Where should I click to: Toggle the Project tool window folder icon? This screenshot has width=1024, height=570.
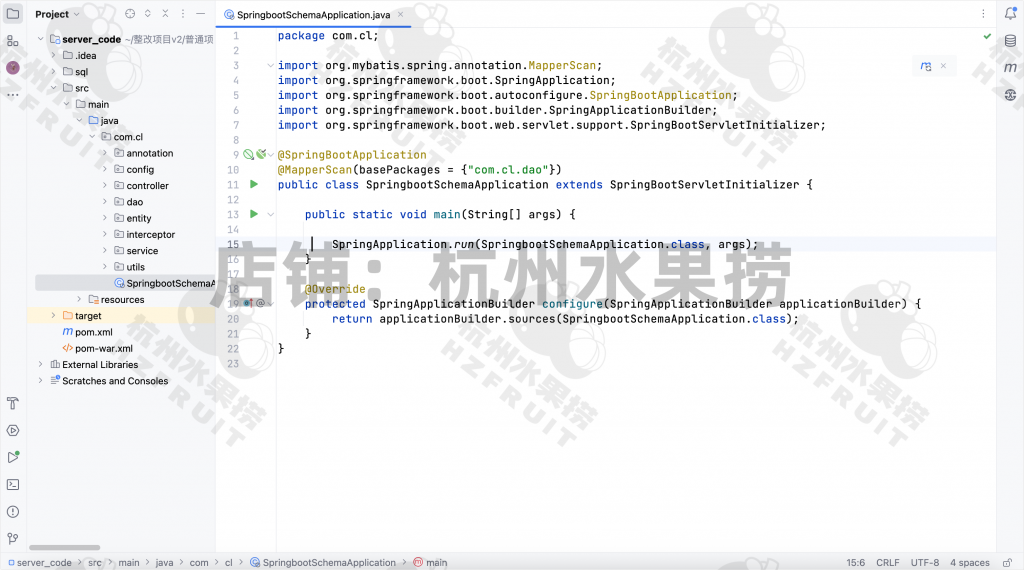13,14
